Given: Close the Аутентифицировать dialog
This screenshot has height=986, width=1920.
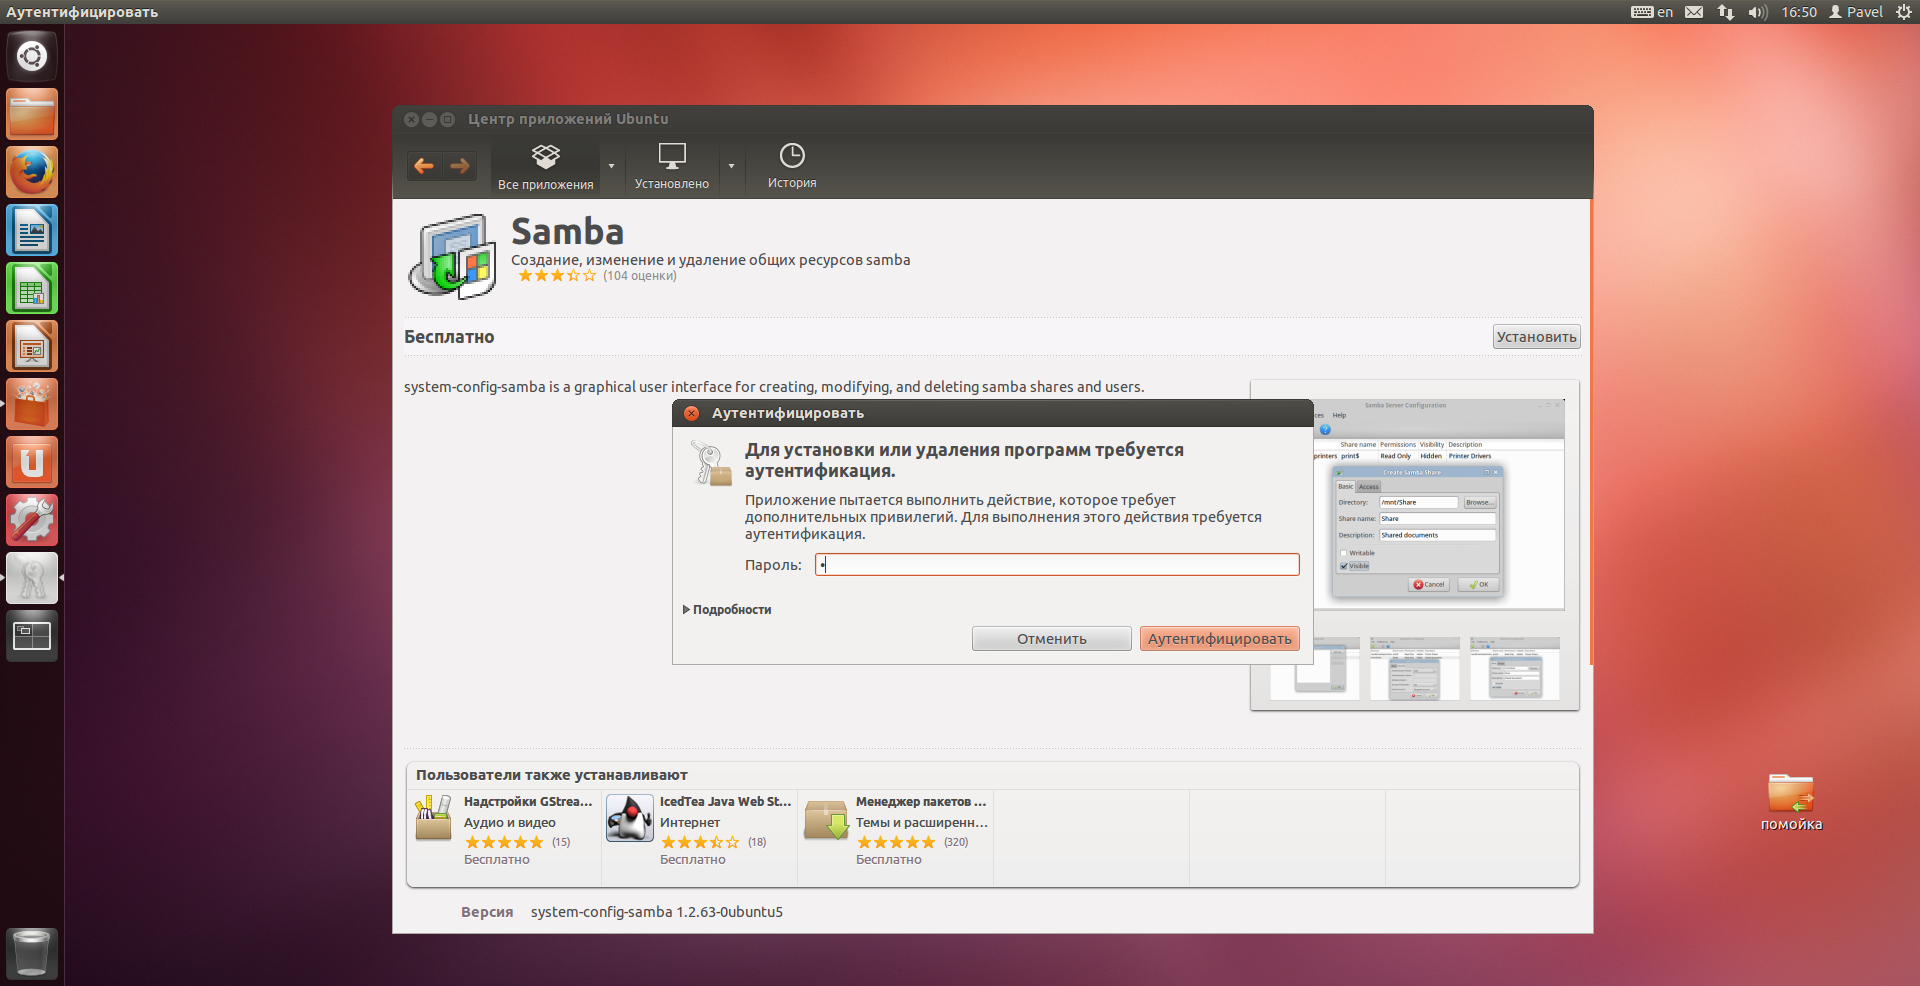Looking at the screenshot, I should pos(691,413).
